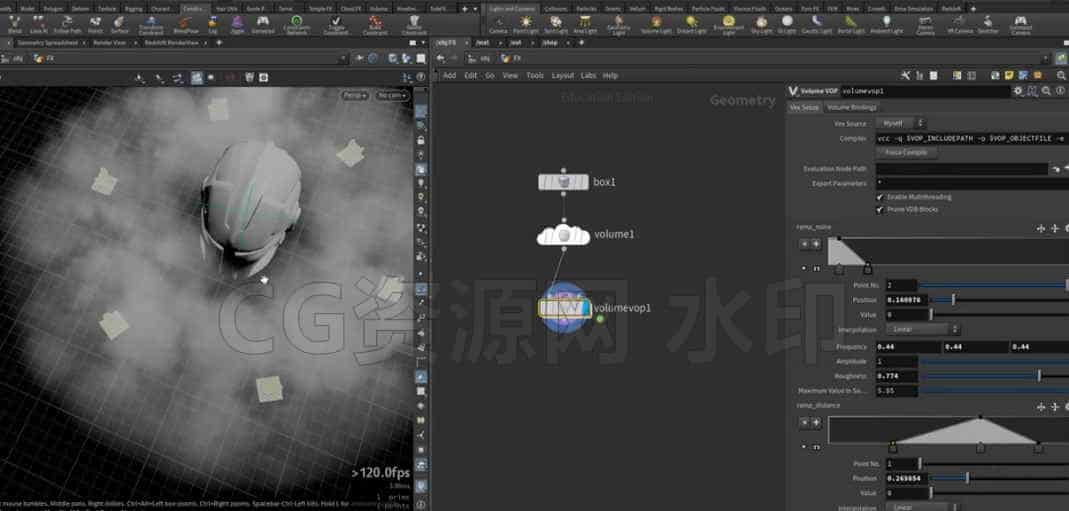Open the Edit menu in network editor
The height and width of the screenshot is (511, 1069).
(x=470, y=76)
